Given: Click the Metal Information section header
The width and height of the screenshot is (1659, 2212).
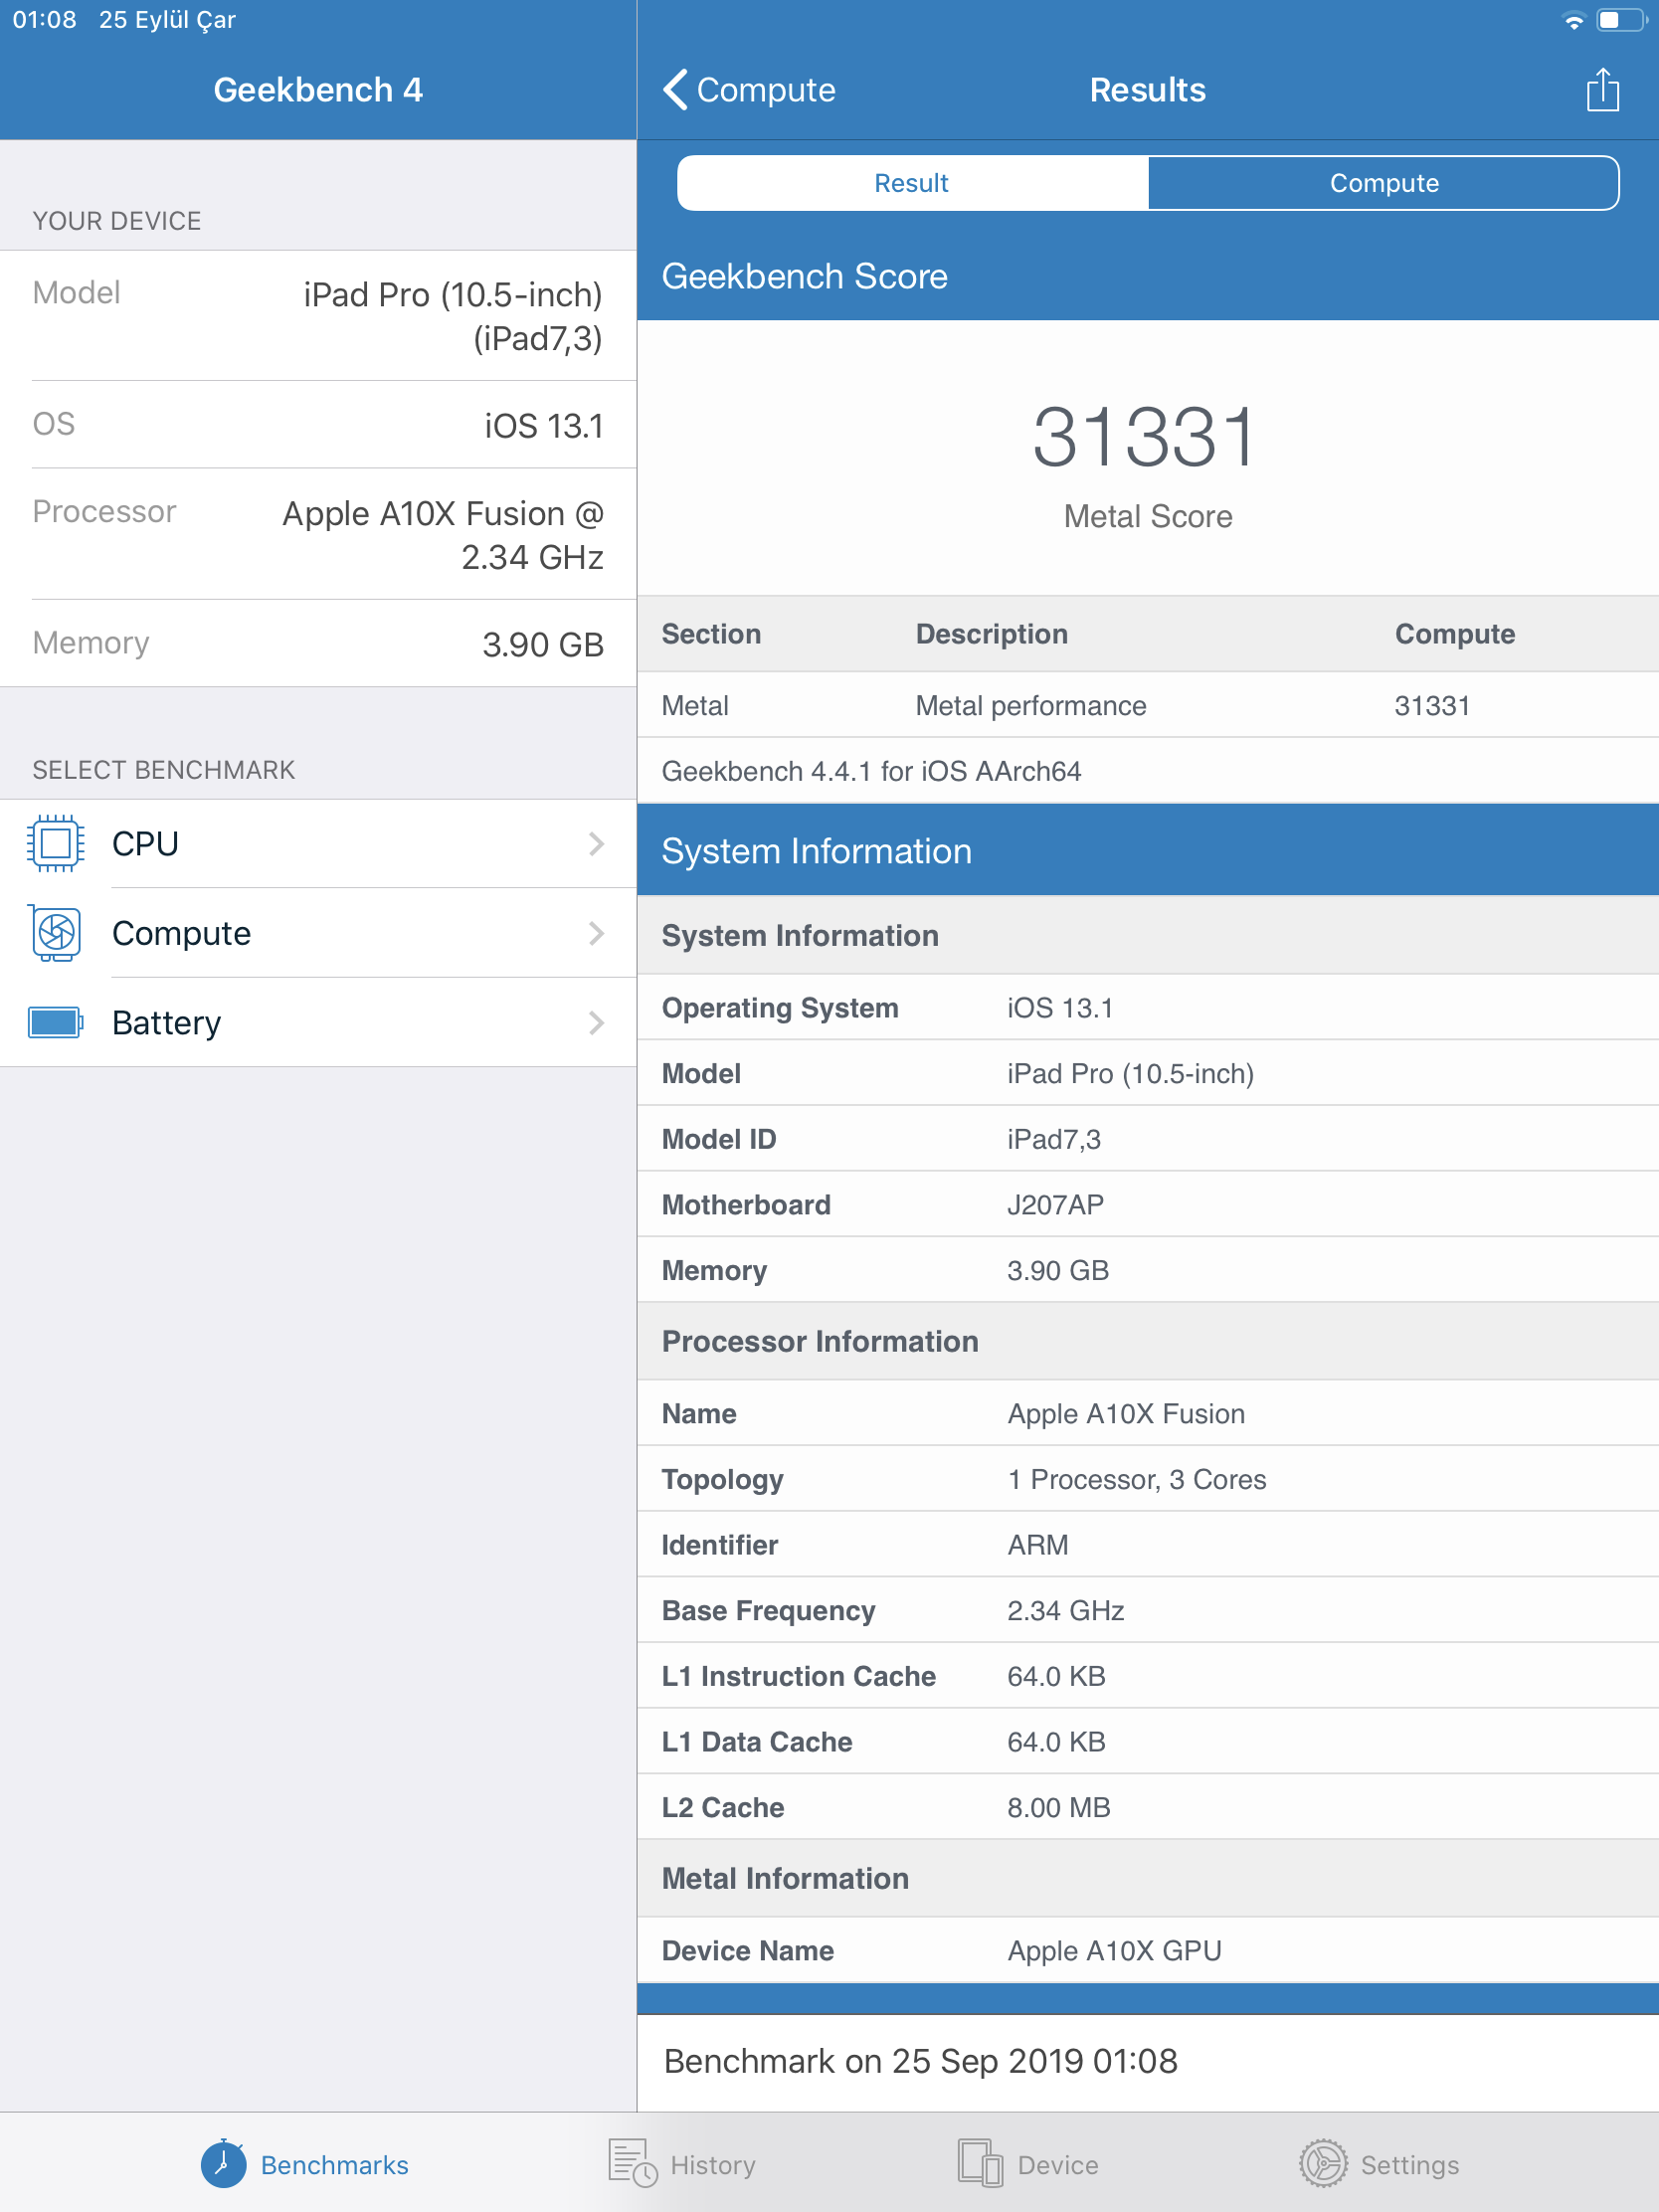Looking at the screenshot, I should [785, 1879].
